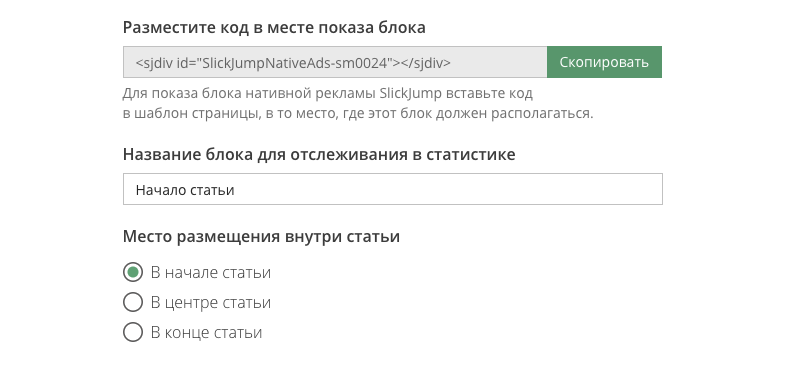
Task: Click heading Название блока для отслеживания в статистике
Action: (x=319, y=154)
